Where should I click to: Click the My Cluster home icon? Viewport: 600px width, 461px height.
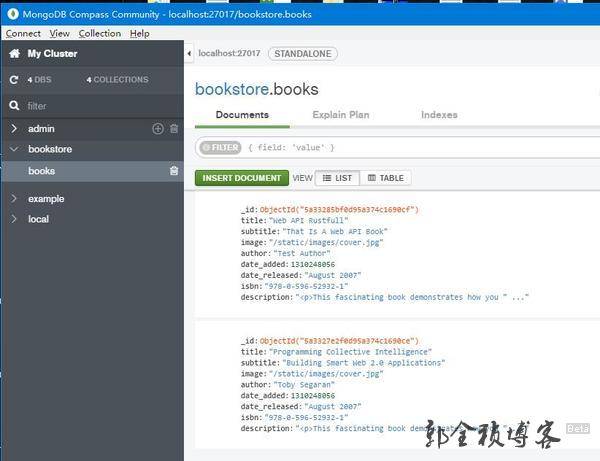point(15,54)
